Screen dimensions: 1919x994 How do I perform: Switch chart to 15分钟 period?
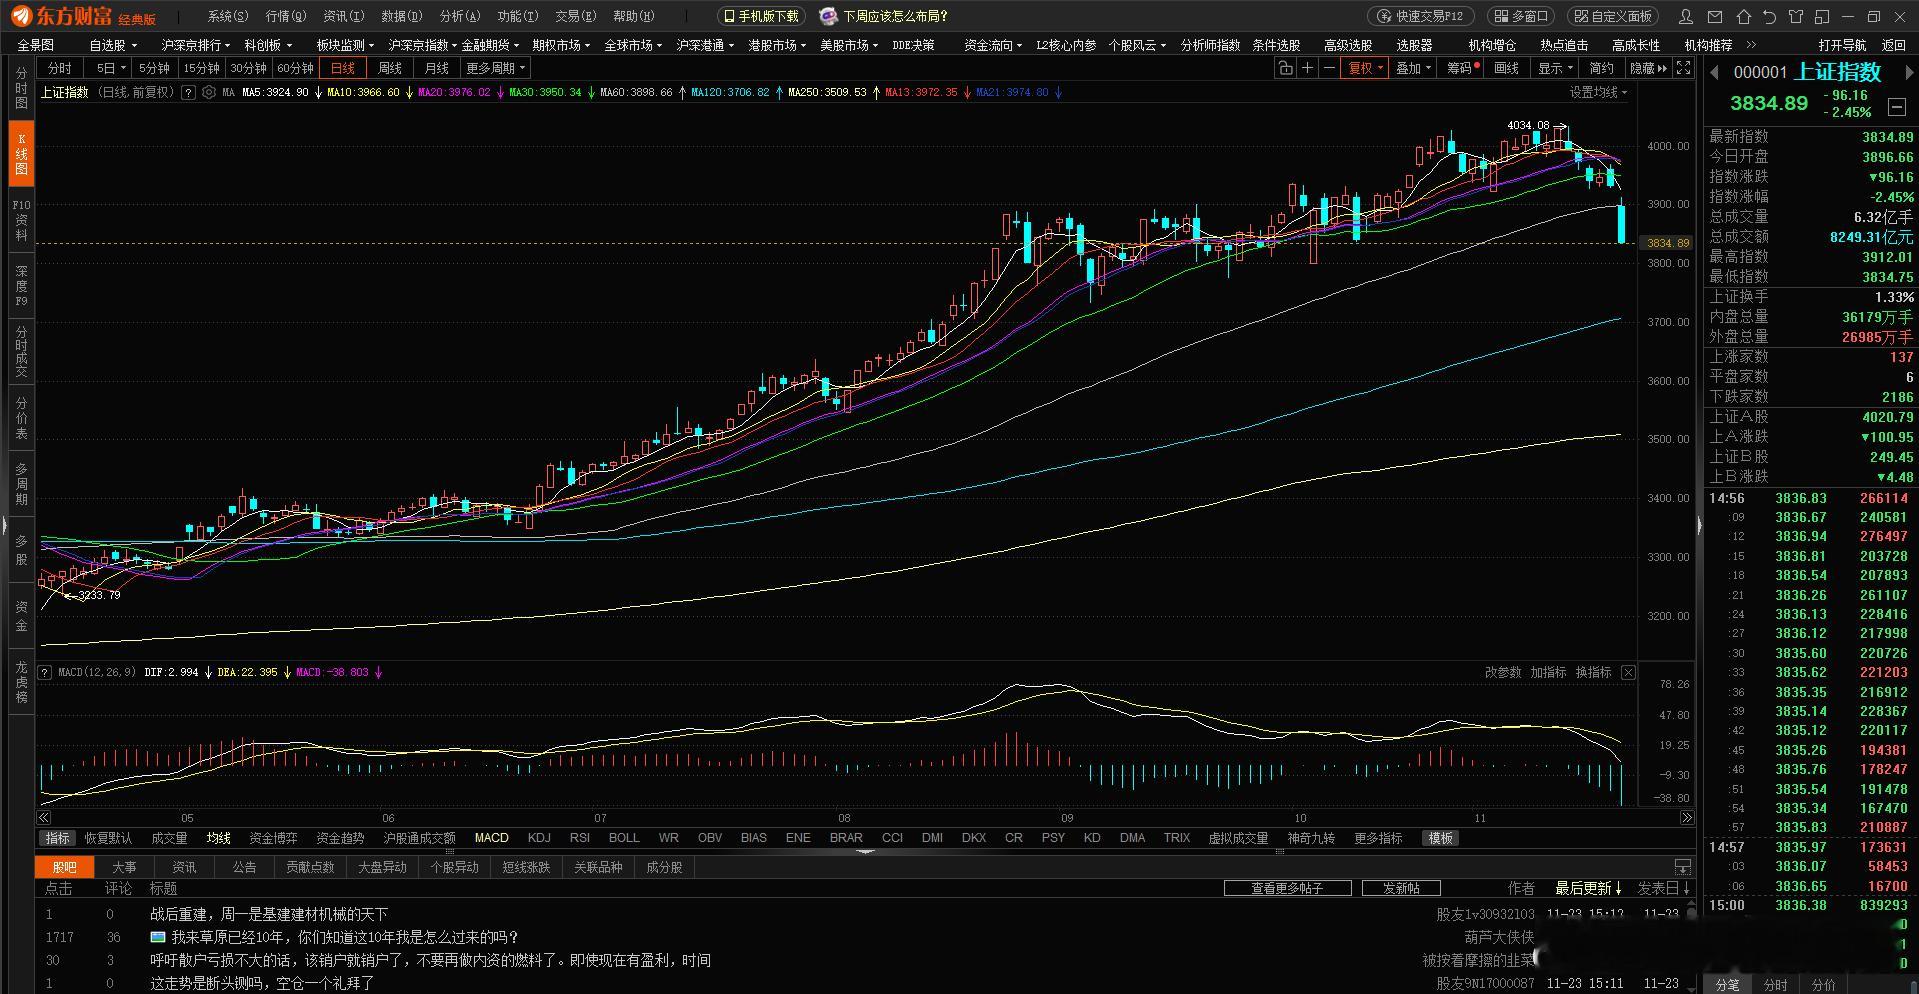[x=201, y=68]
